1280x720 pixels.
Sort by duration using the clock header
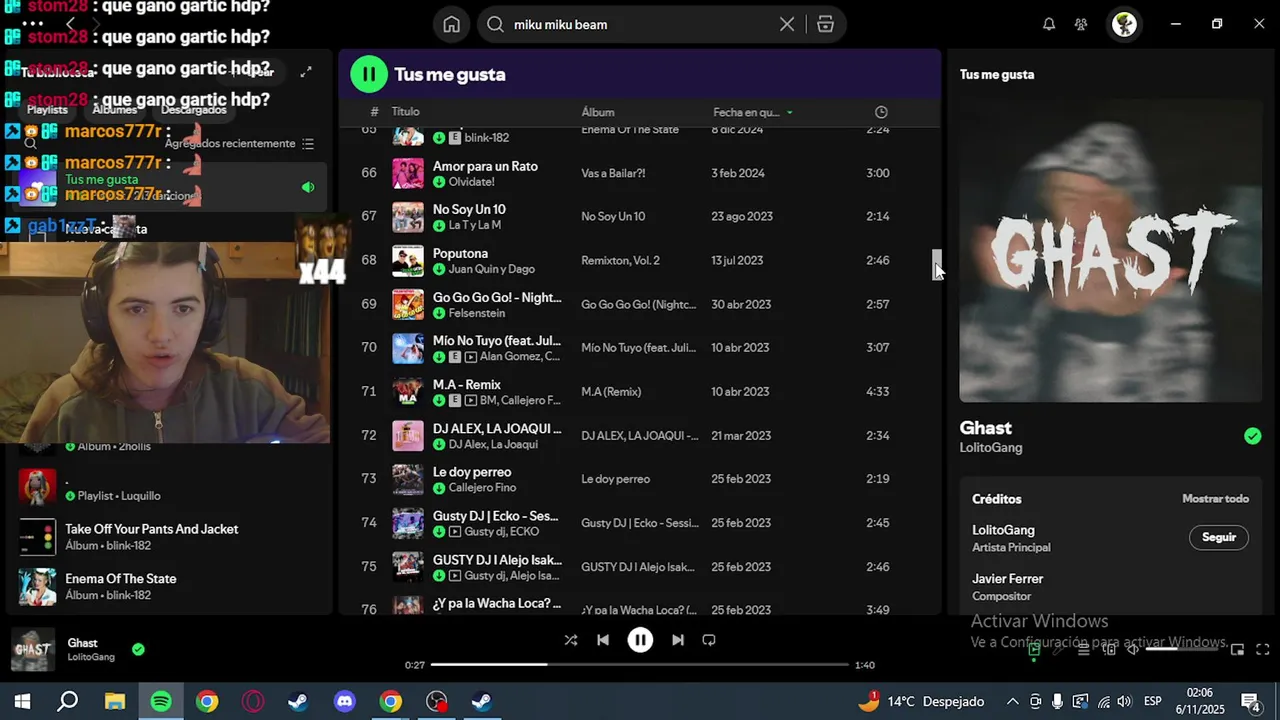click(x=881, y=112)
